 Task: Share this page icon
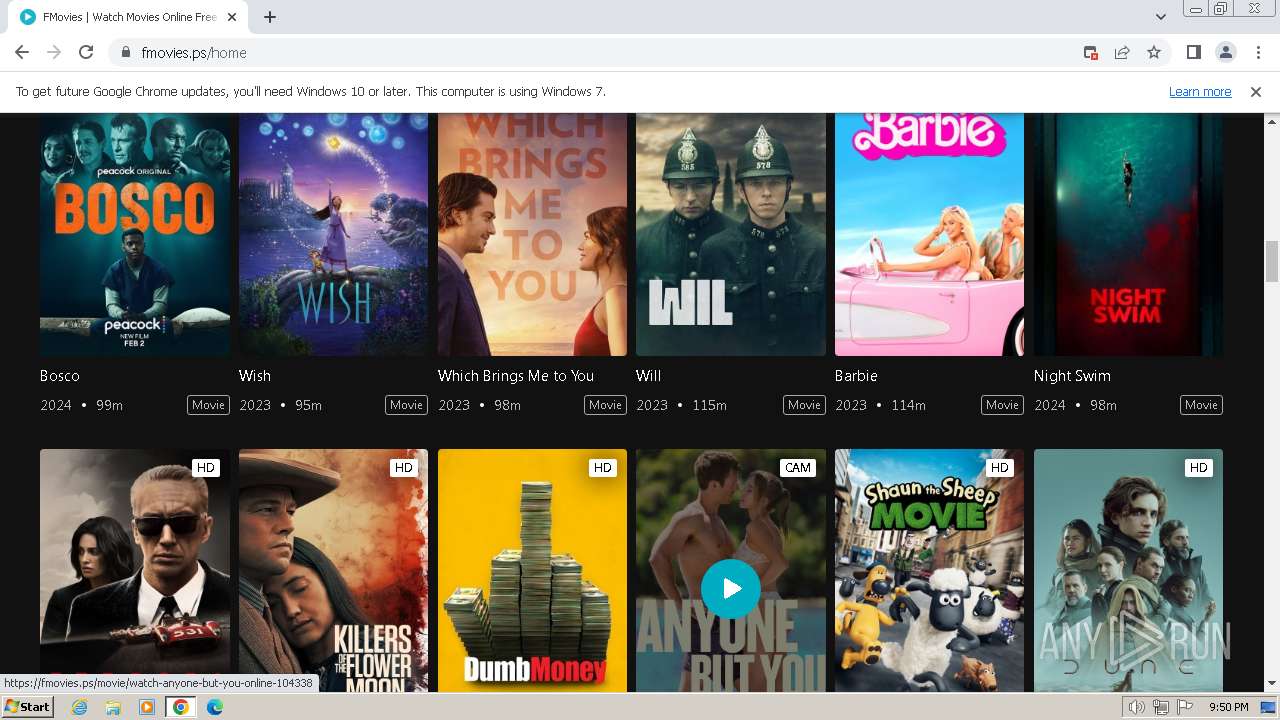click(x=1122, y=53)
